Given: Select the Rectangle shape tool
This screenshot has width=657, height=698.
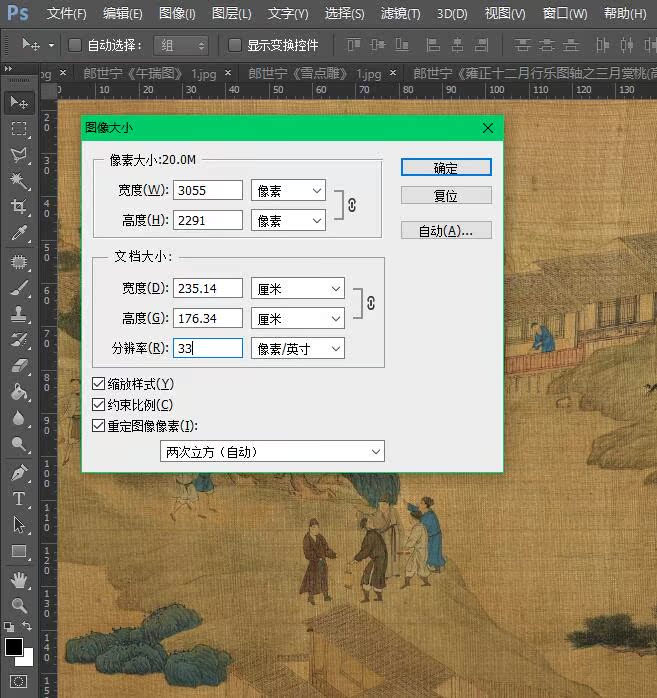Looking at the screenshot, I should [x=19, y=551].
